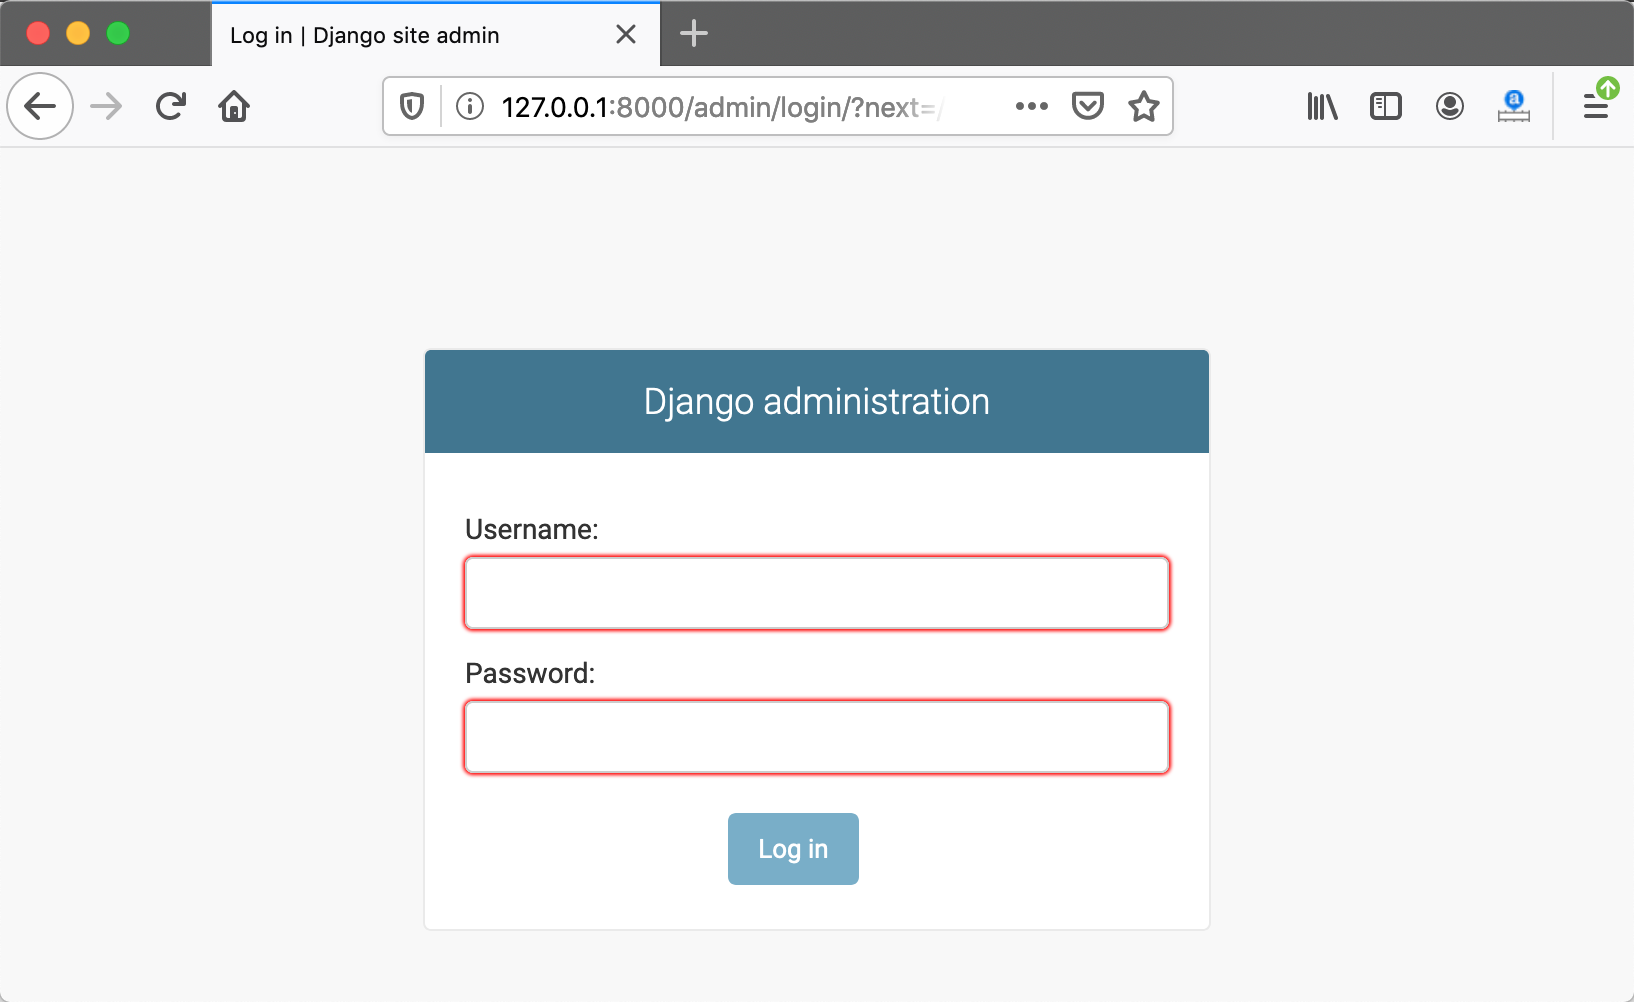Maximize the window with green button
1634x1002 pixels.
tap(118, 34)
